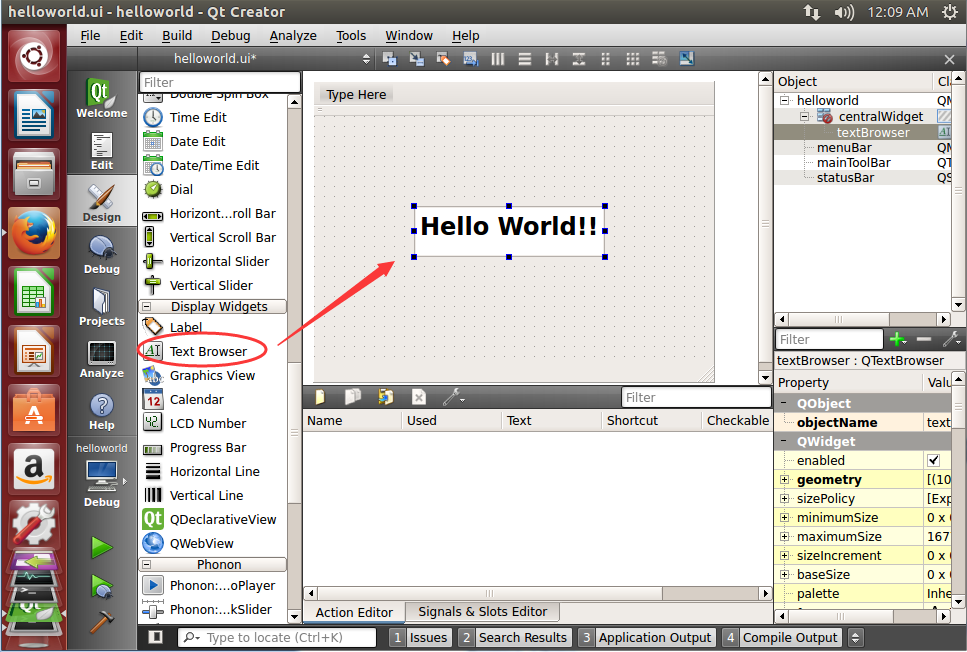This screenshot has height=652, width=967.
Task: Open the helloworld.ui document dropdown
Action: [x=257, y=59]
